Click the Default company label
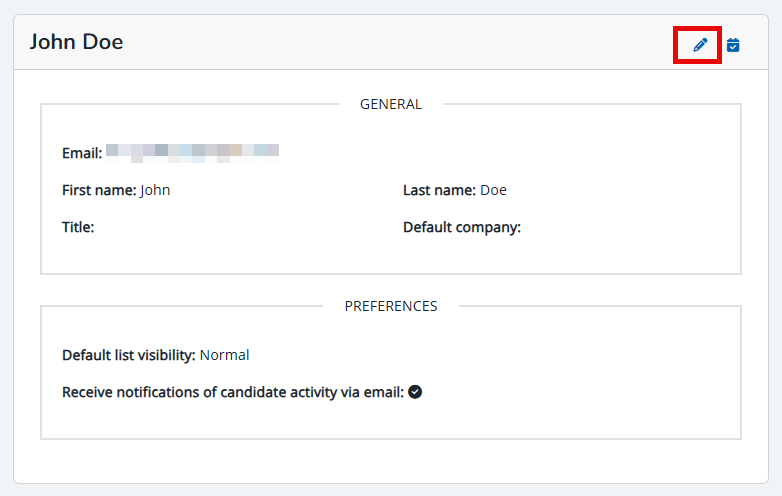The width and height of the screenshot is (782, 496). pyautogui.click(x=462, y=227)
